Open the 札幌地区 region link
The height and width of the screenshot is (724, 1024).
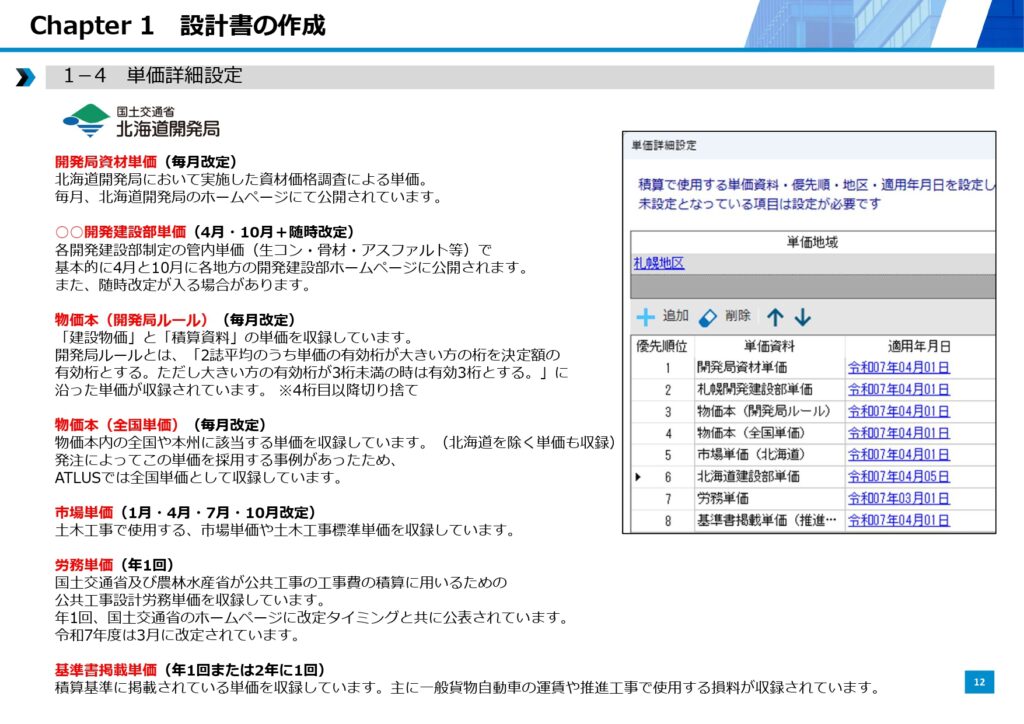pos(659,263)
